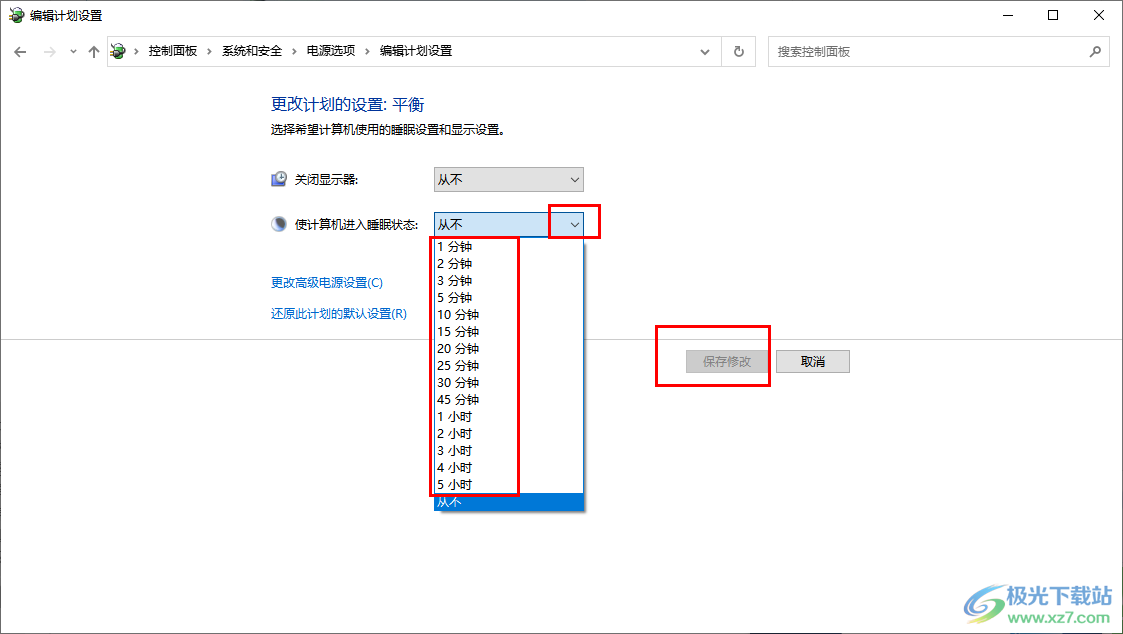Viewport: 1123px width, 634px height.
Task: Go up one level with up arrow
Action: (x=94, y=52)
